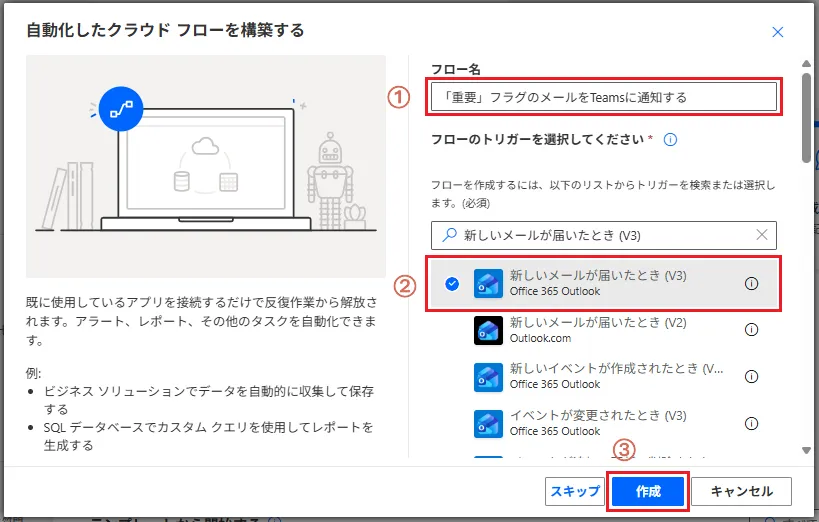Screen dimensions: 819x522
Task: Show info for 新しいメールが届いたとき (V3) trigger
Action: click(751, 284)
